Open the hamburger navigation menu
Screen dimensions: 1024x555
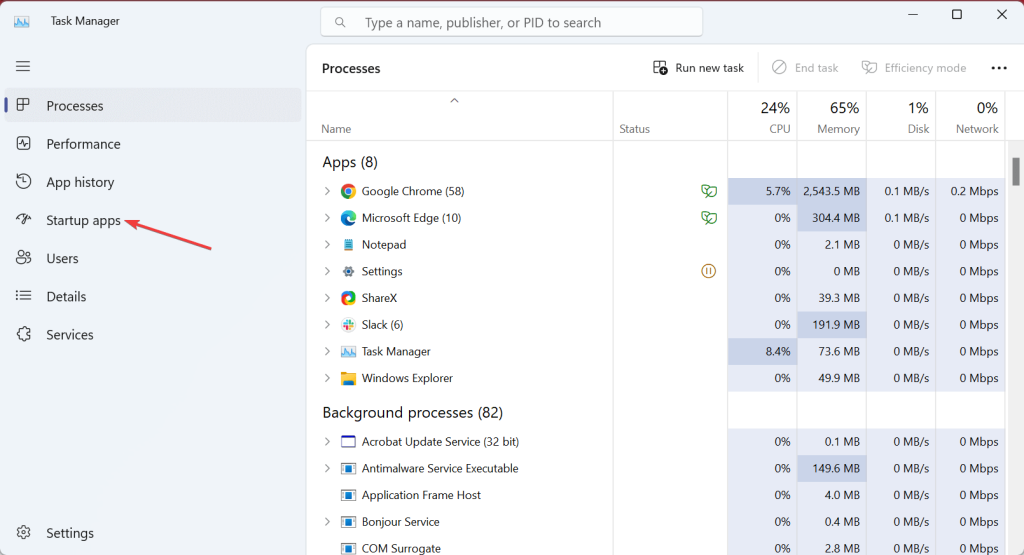pyautogui.click(x=23, y=66)
